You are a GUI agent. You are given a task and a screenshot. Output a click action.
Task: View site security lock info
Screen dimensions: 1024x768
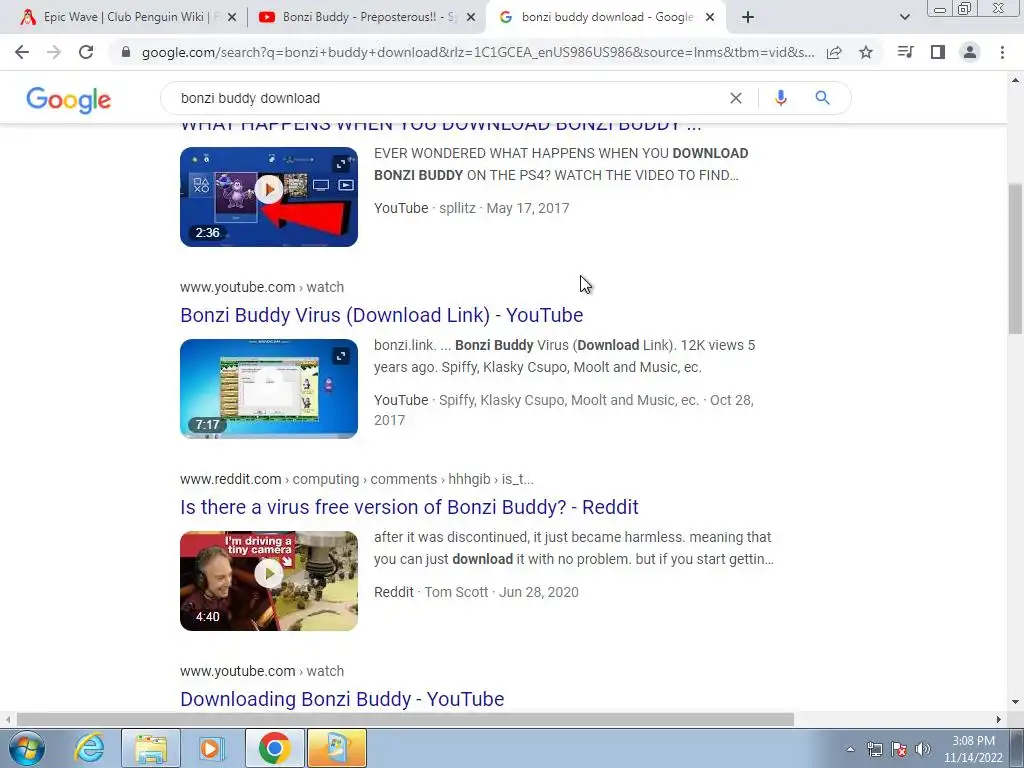point(126,52)
